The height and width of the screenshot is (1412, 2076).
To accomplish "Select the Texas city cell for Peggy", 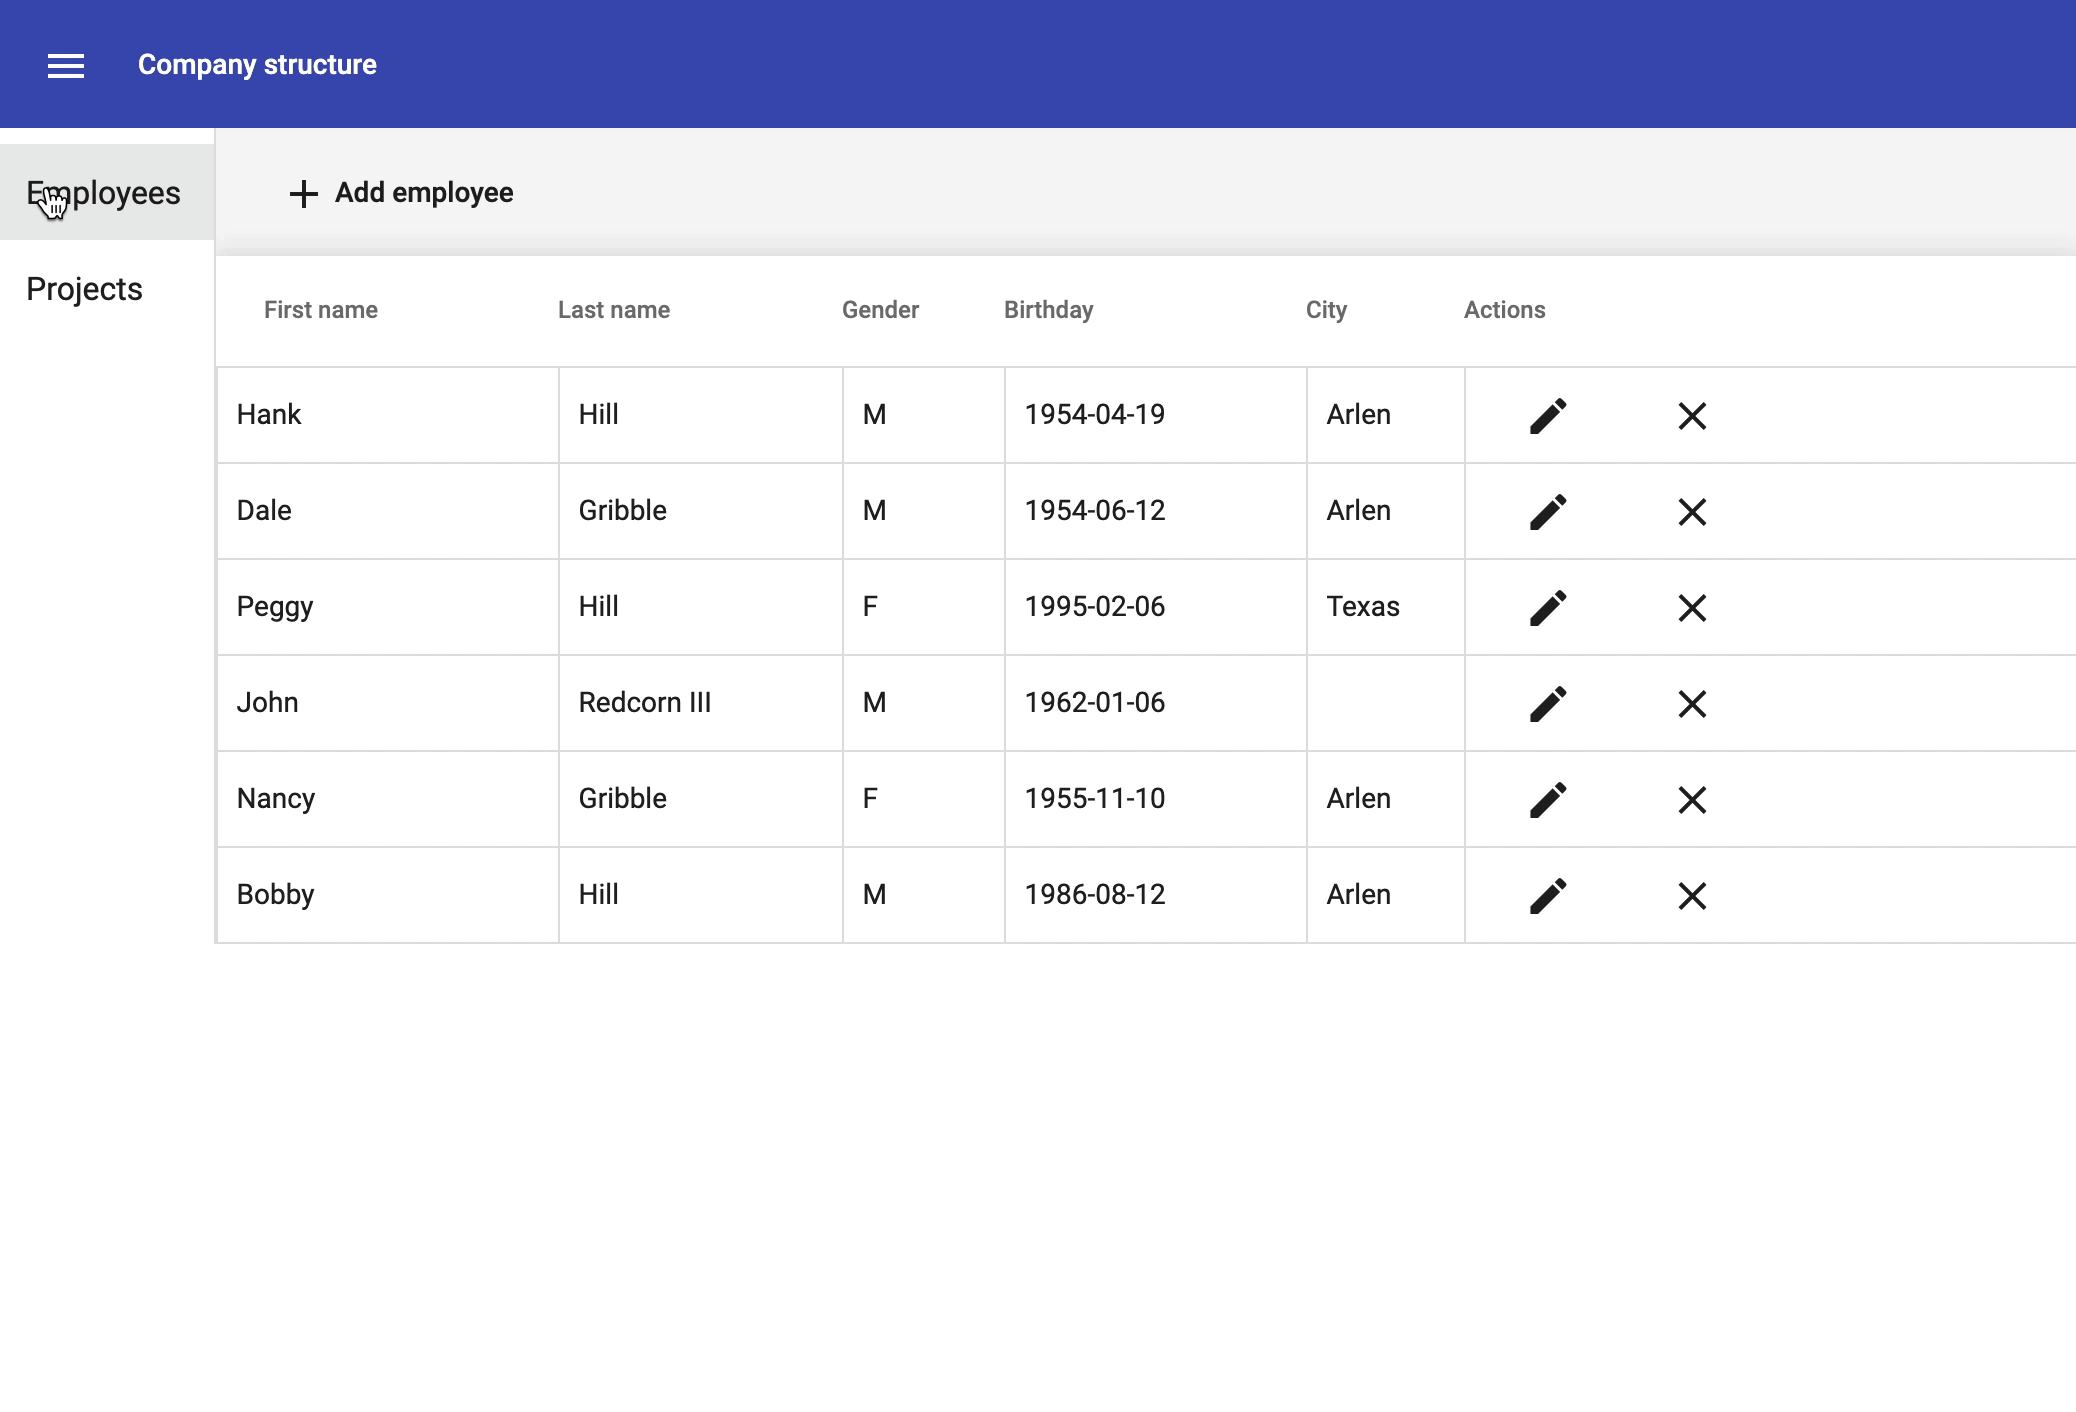I will click(1362, 607).
